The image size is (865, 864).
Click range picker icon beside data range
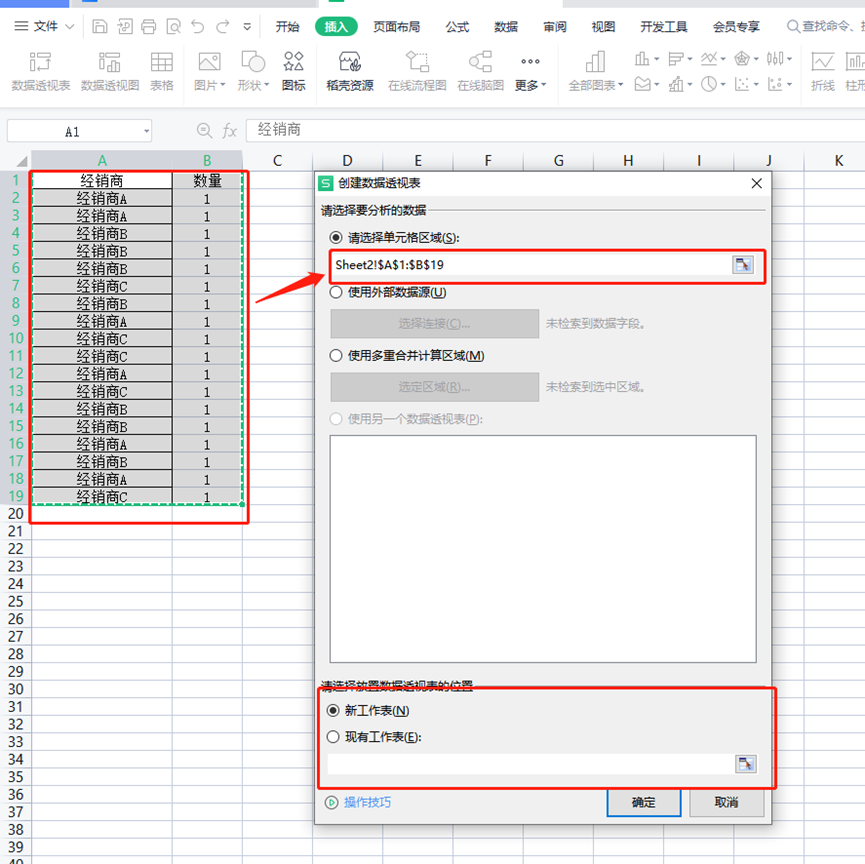coord(743,265)
